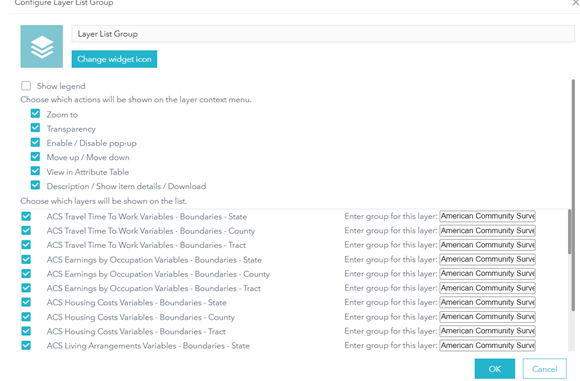This screenshot has width=580, height=381.
Task: Uncheck ACS Housing Costs - County layer
Action: pyautogui.click(x=26, y=317)
